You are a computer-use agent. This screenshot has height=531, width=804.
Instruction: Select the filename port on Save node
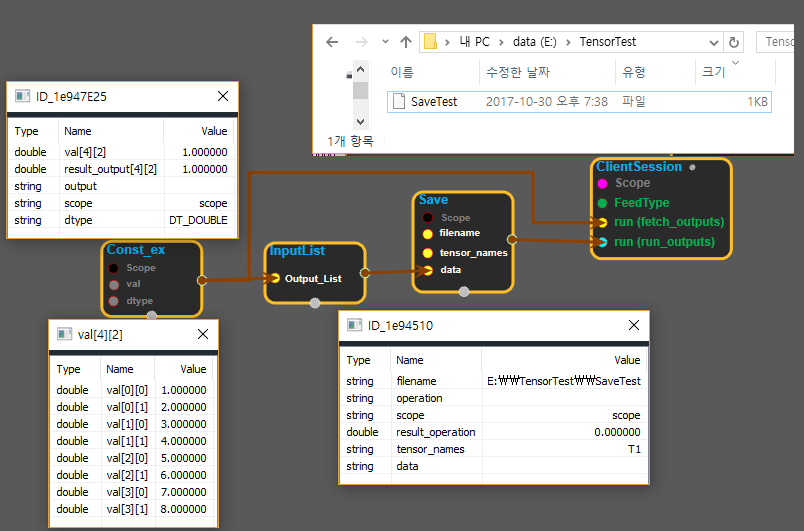428,233
